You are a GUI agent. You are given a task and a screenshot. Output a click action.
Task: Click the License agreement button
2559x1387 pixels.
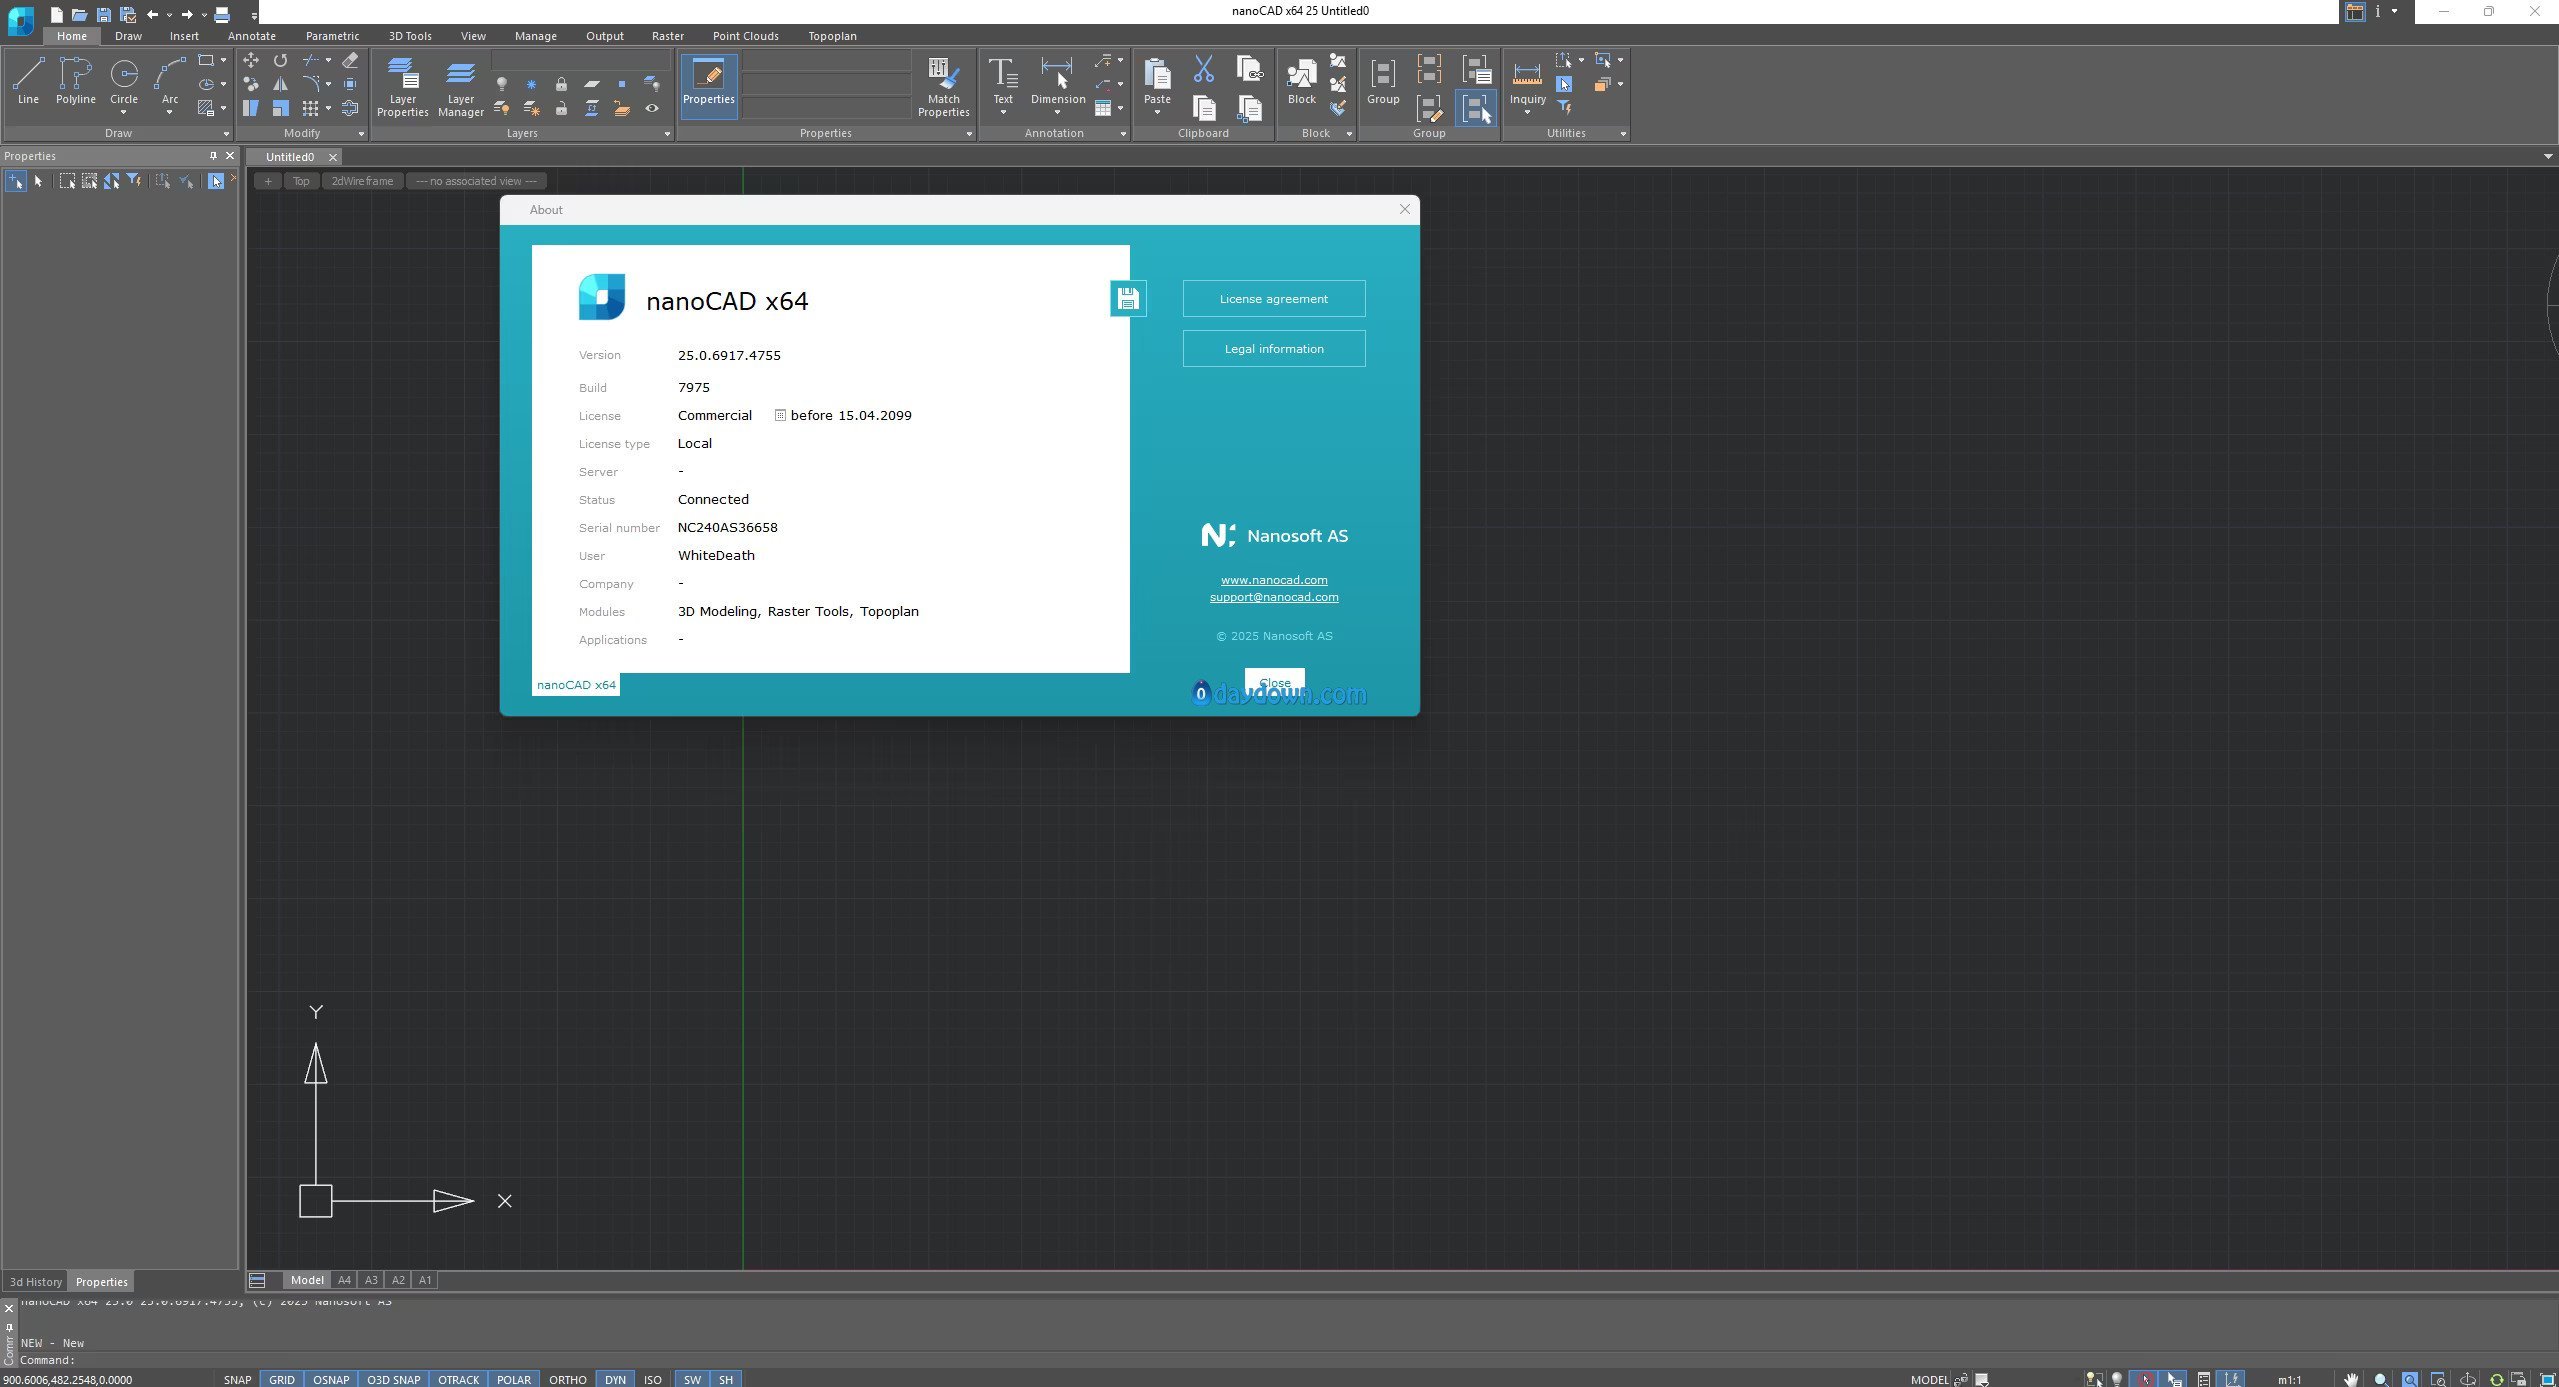pos(1273,299)
